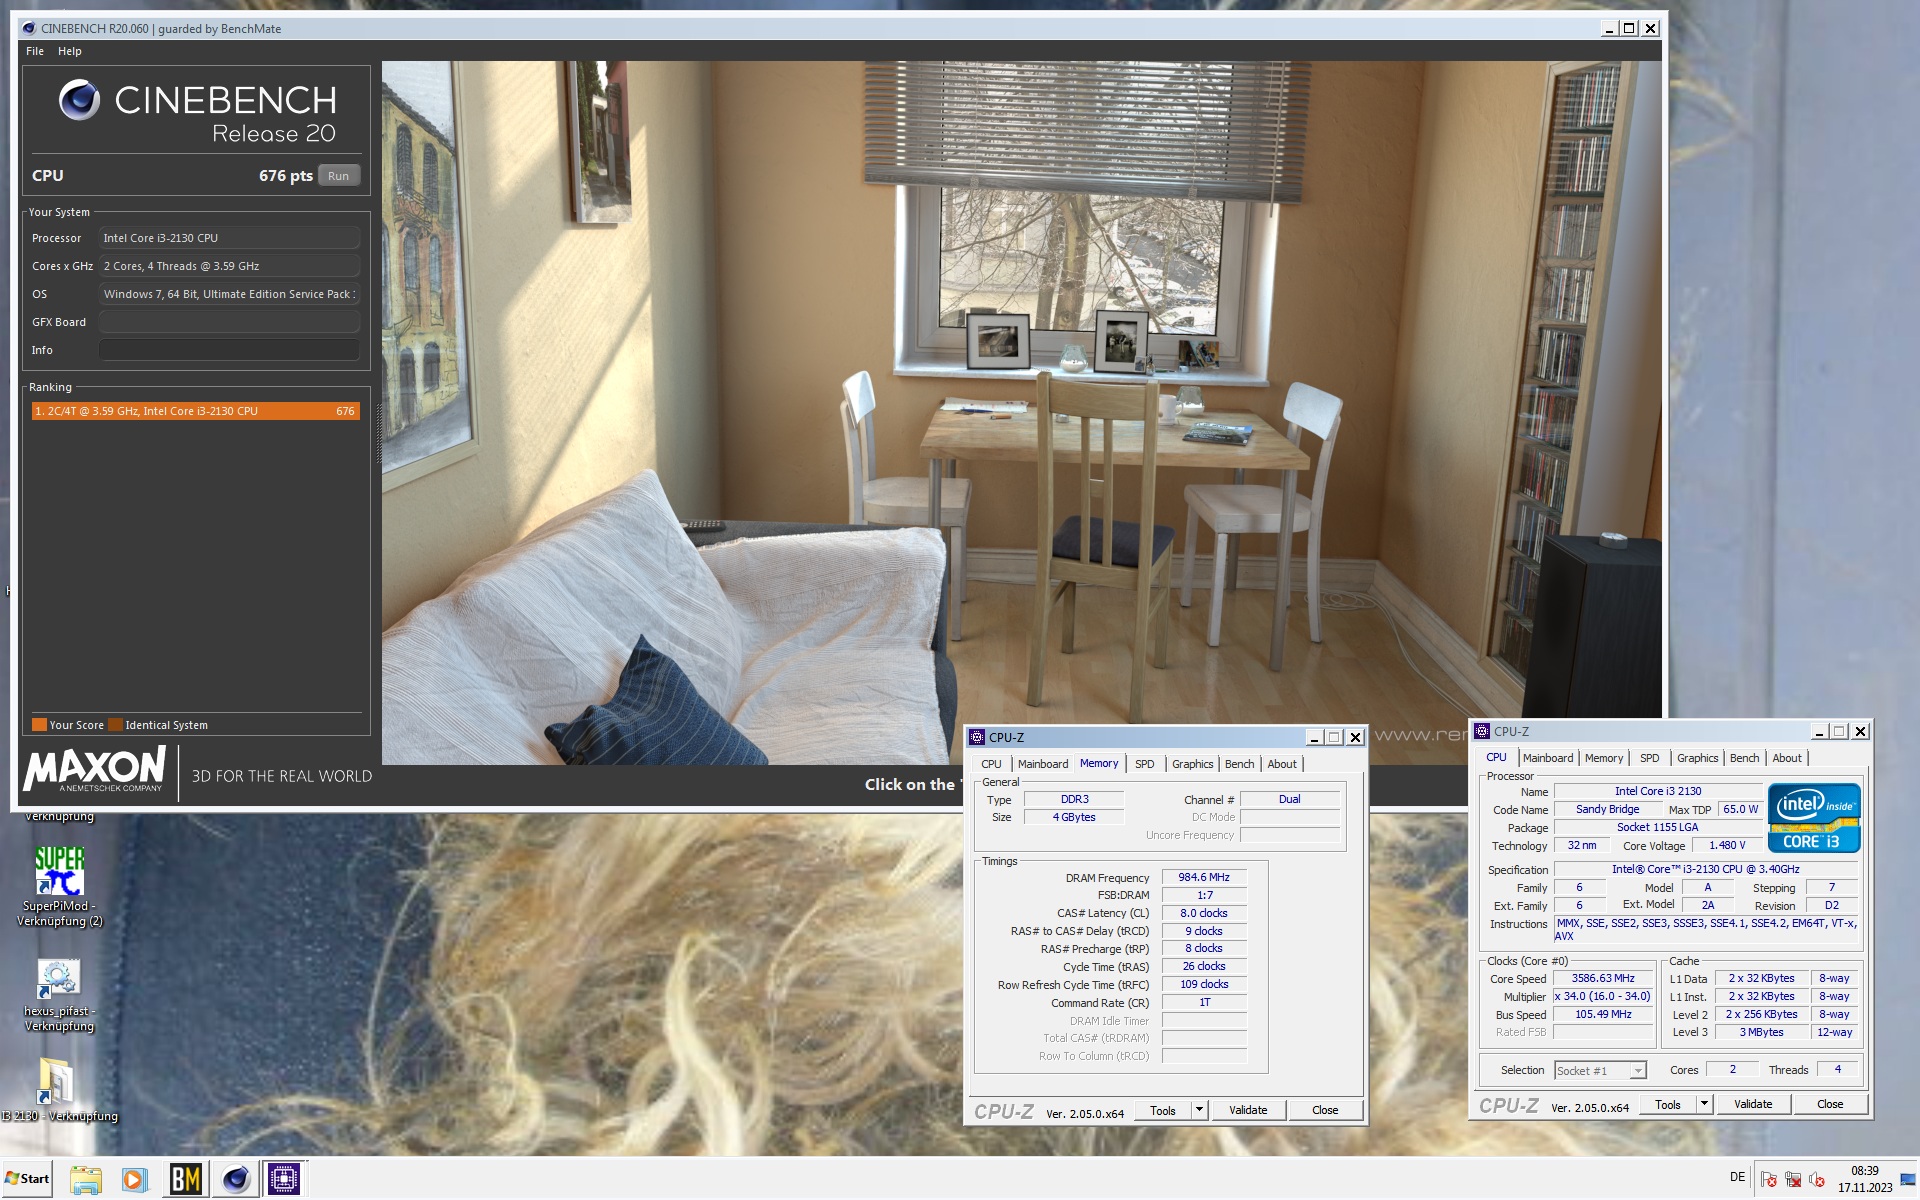Screen dimensions: 1920x1200
Task: Open SPD tab in Memory CPU-Z window
Action: point(1144,764)
